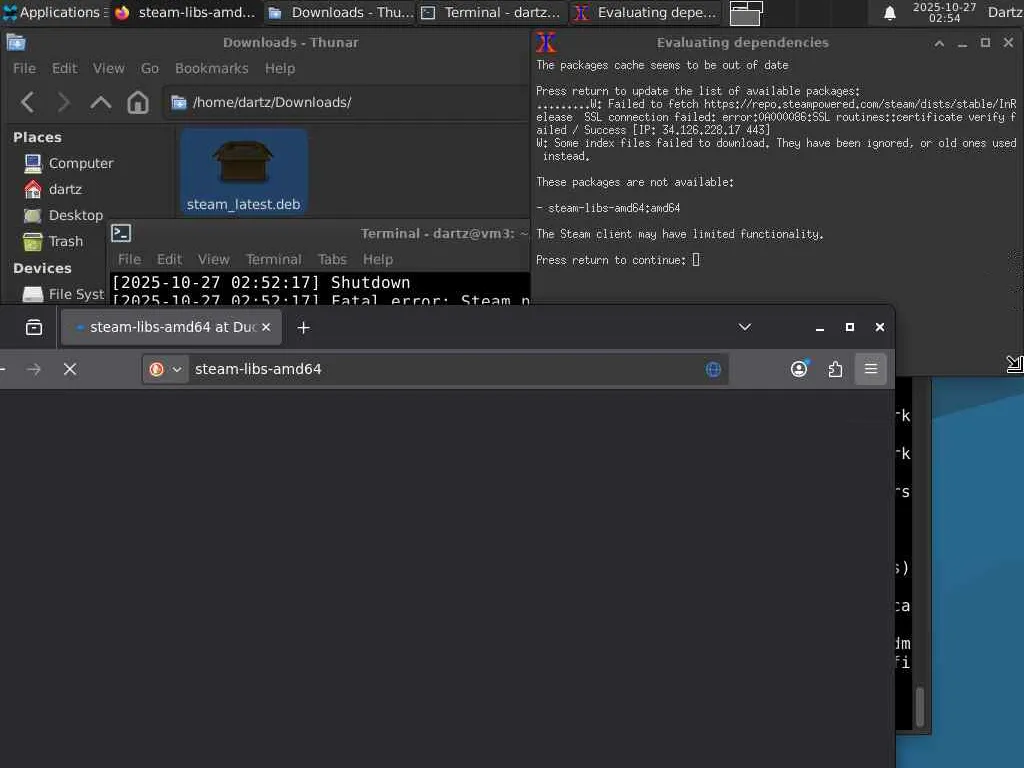Open the Firefox extensions button
The width and height of the screenshot is (1024, 768).
point(835,370)
